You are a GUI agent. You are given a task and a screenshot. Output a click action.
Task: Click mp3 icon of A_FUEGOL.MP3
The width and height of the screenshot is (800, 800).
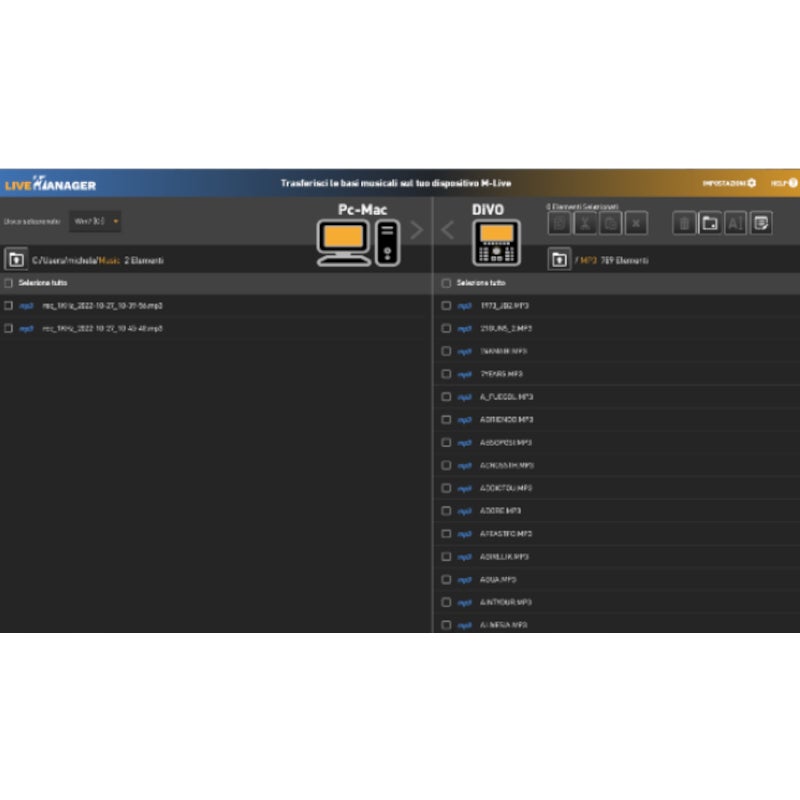(x=464, y=397)
